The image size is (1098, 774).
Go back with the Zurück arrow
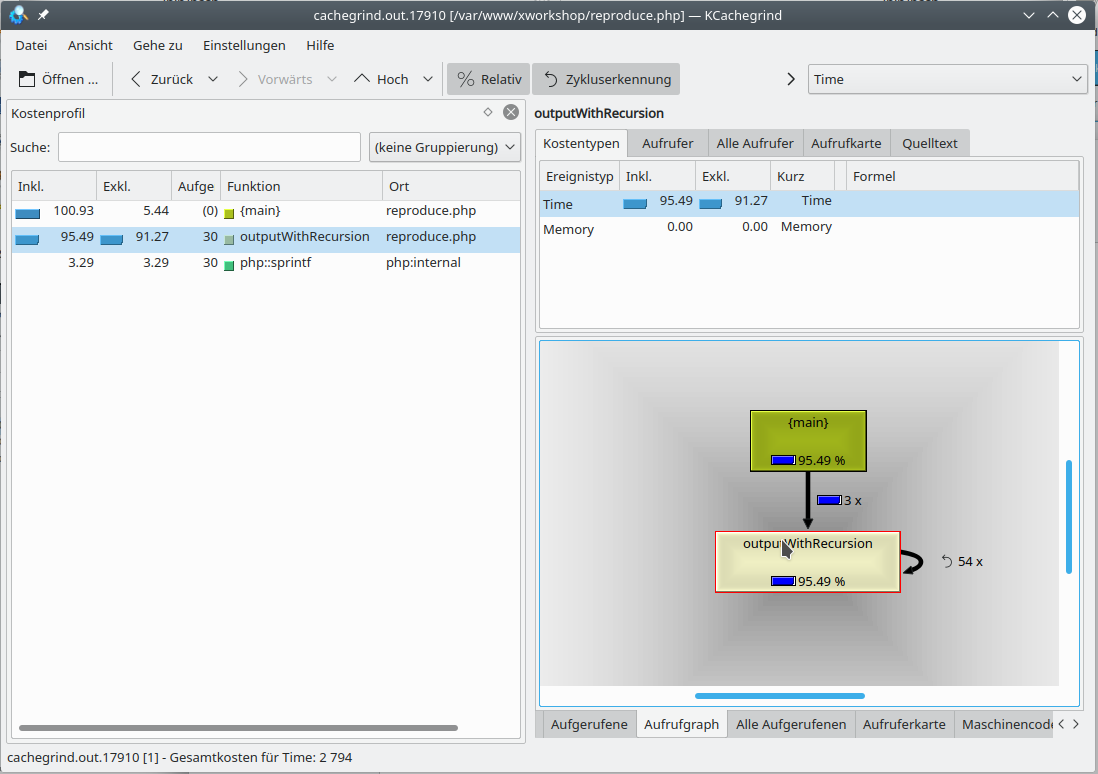[x=137, y=79]
